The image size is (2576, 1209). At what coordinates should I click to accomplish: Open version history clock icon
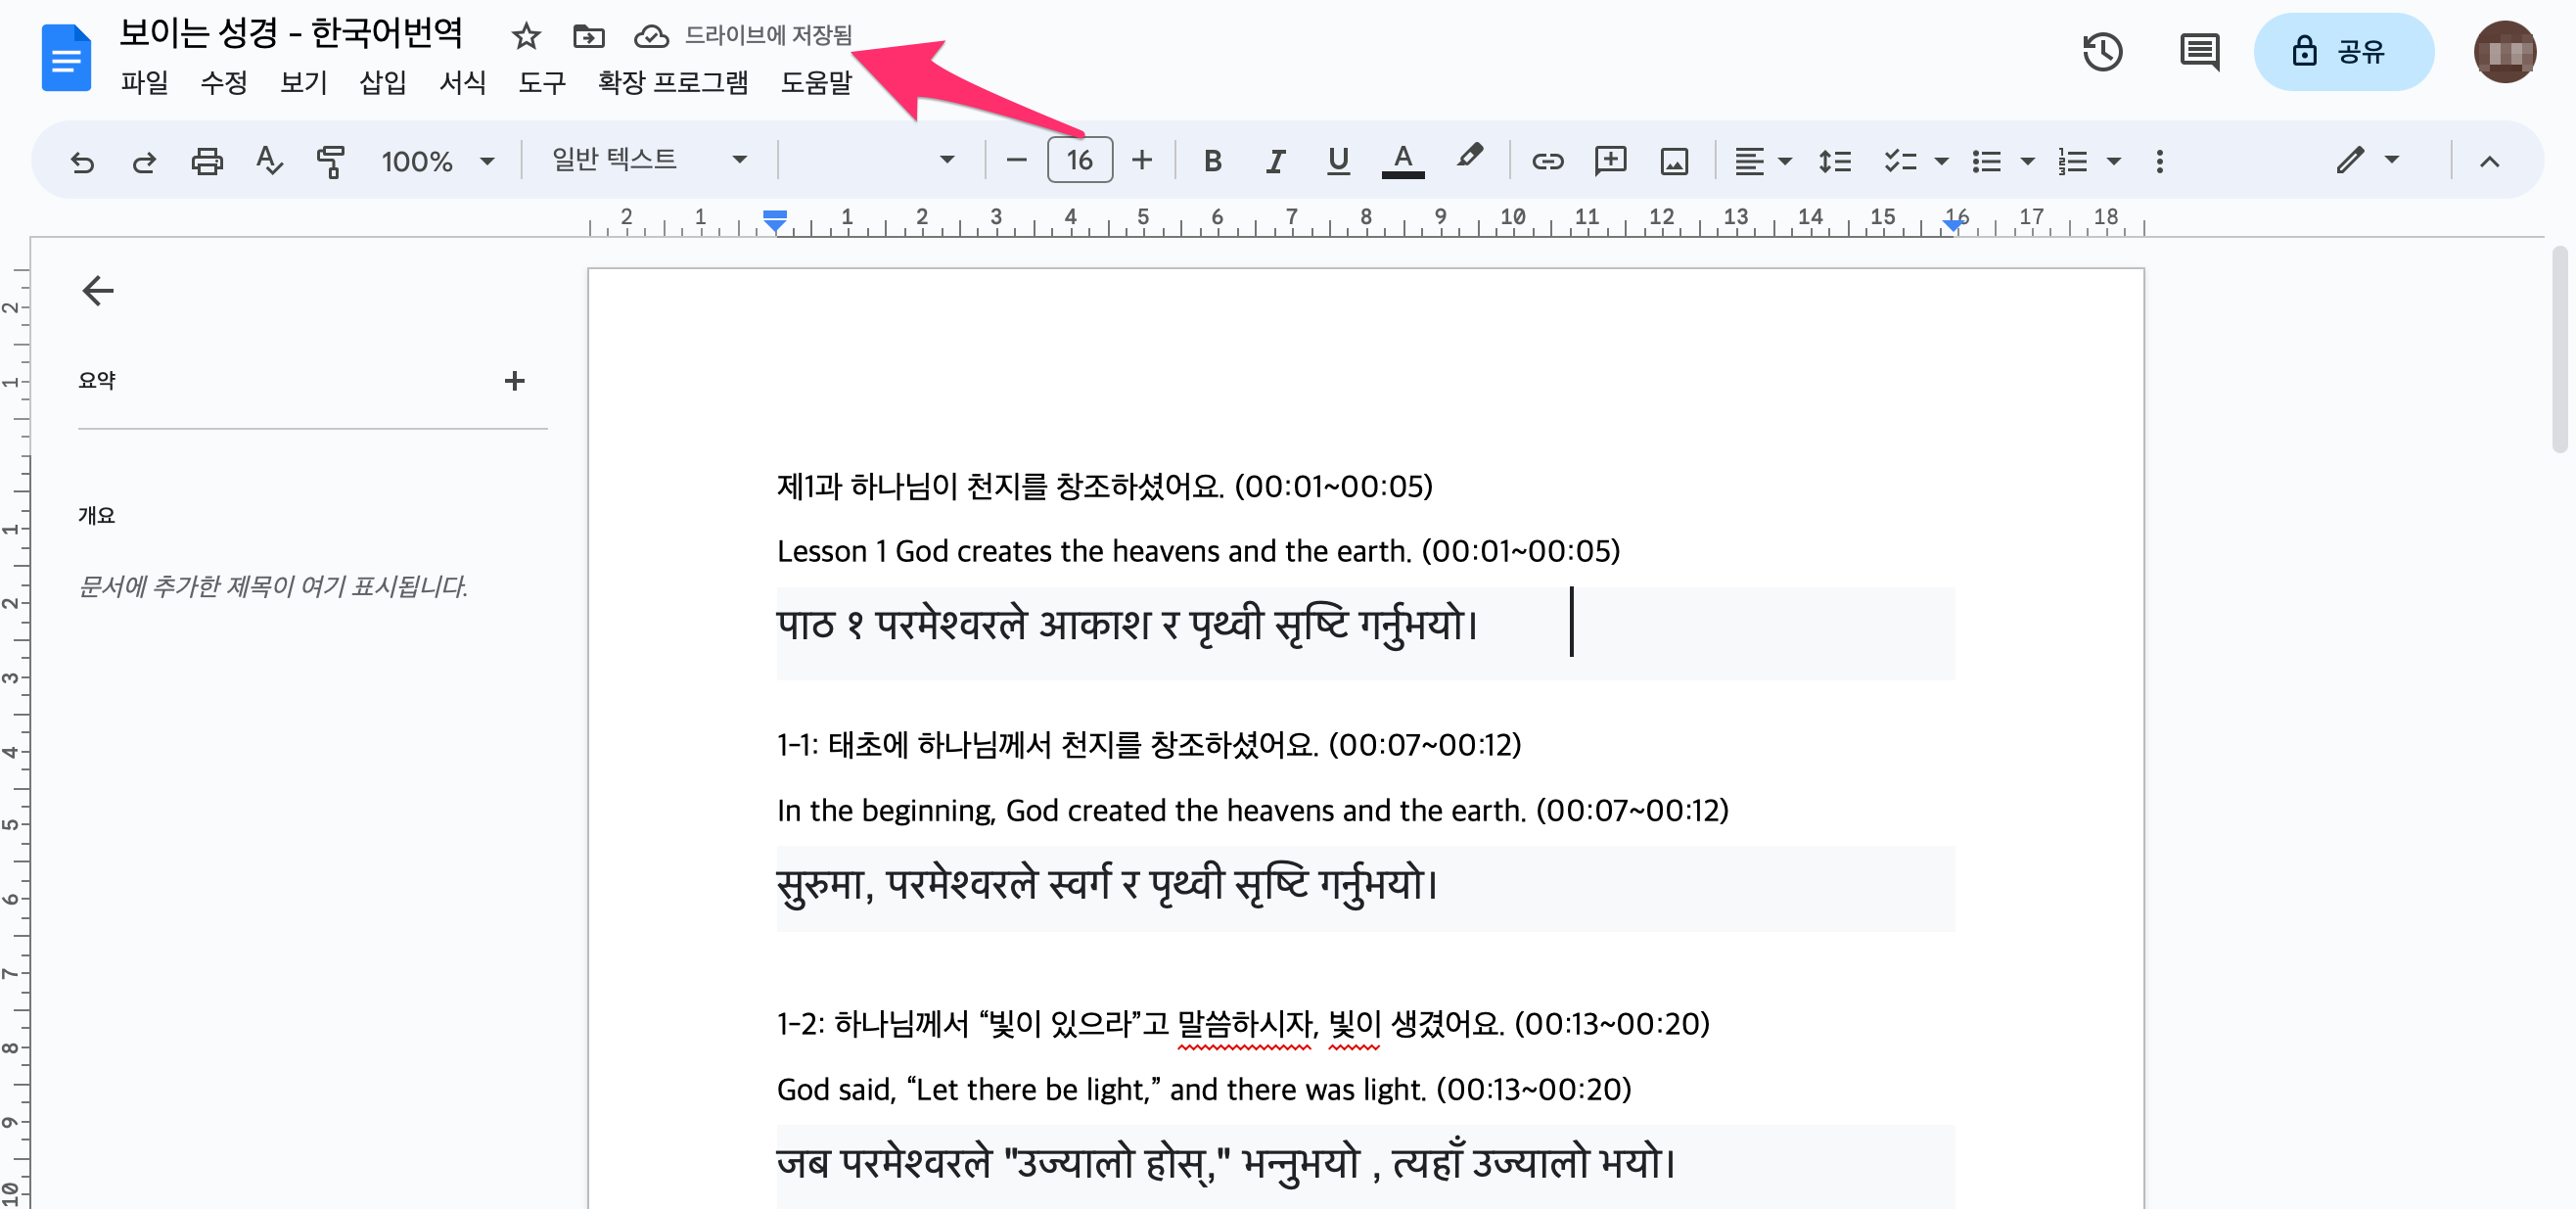pyautogui.click(x=2101, y=51)
